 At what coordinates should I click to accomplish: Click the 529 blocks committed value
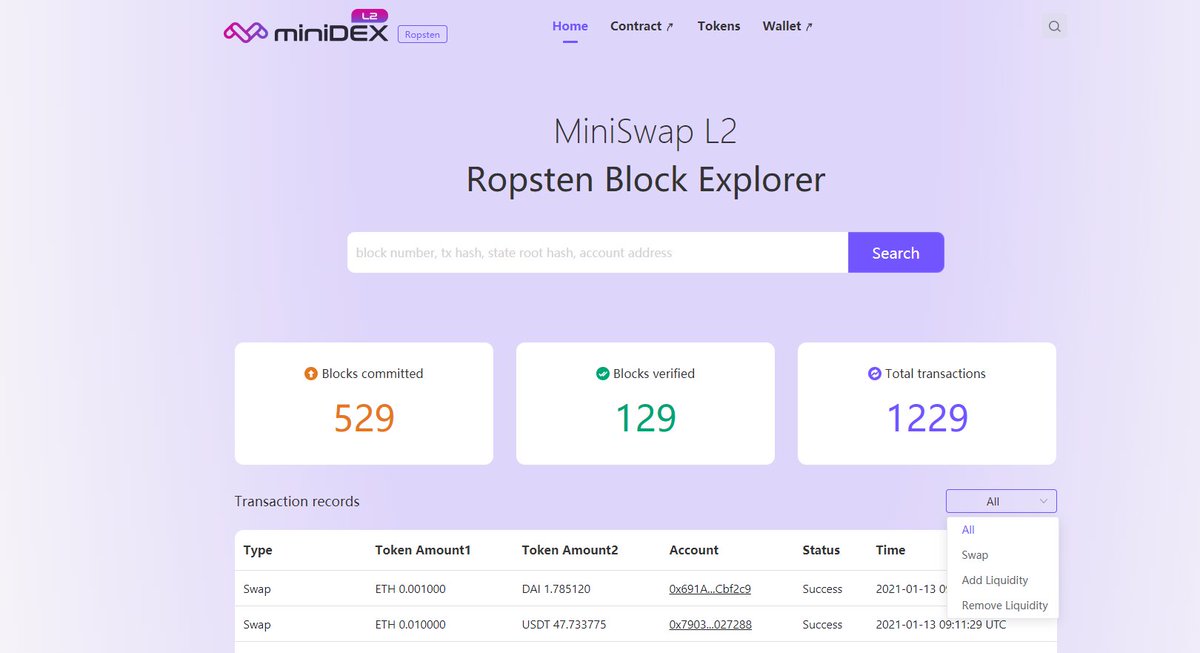pyautogui.click(x=364, y=418)
